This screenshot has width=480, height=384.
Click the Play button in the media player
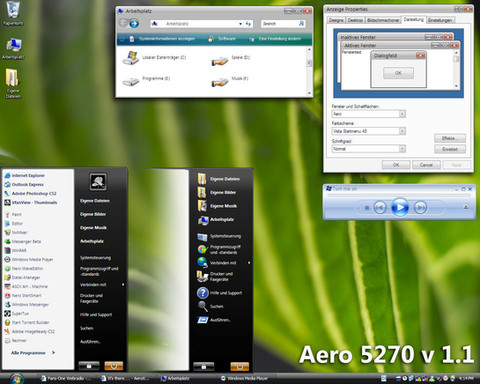click(x=400, y=207)
